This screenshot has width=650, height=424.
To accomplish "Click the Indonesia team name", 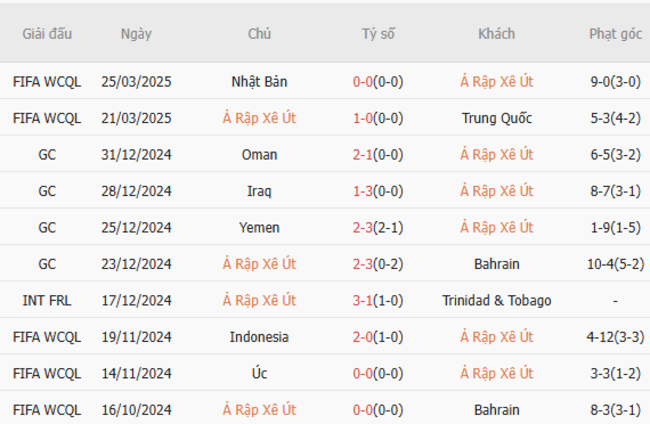I will pos(259,337).
